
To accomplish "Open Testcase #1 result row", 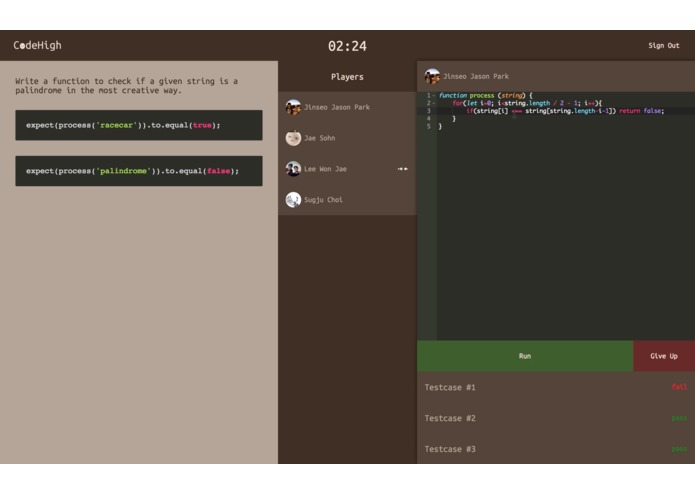I will [556, 387].
